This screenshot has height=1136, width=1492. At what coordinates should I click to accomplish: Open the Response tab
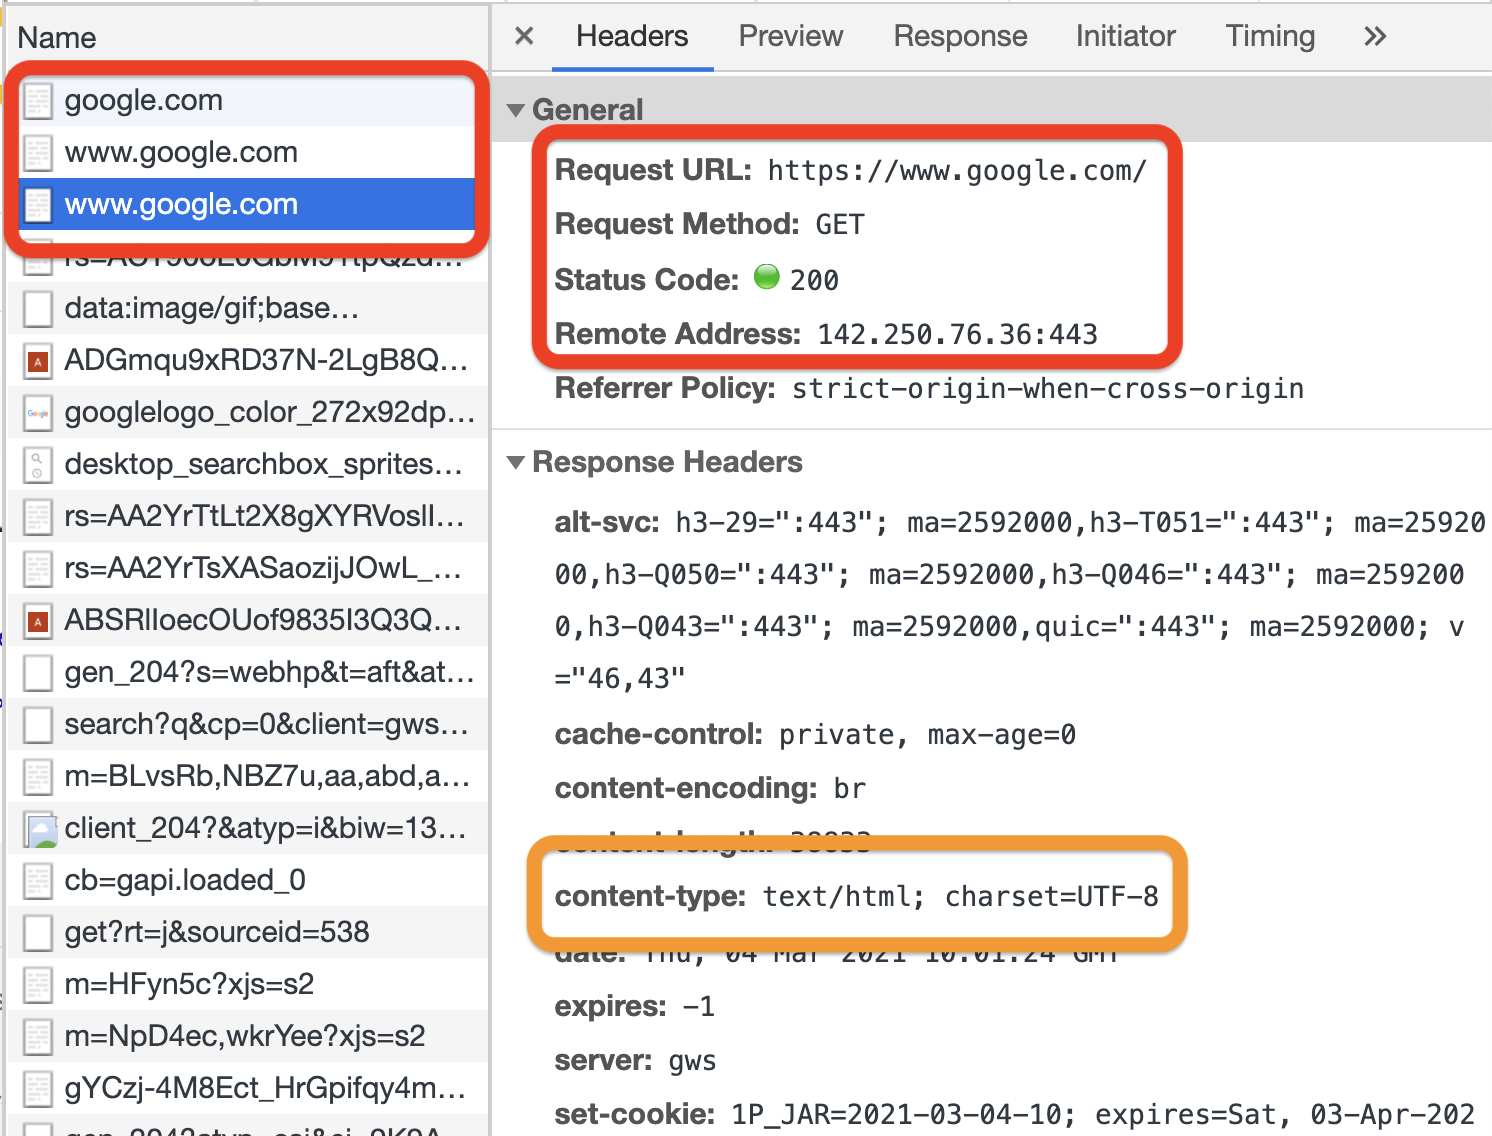[x=960, y=36]
